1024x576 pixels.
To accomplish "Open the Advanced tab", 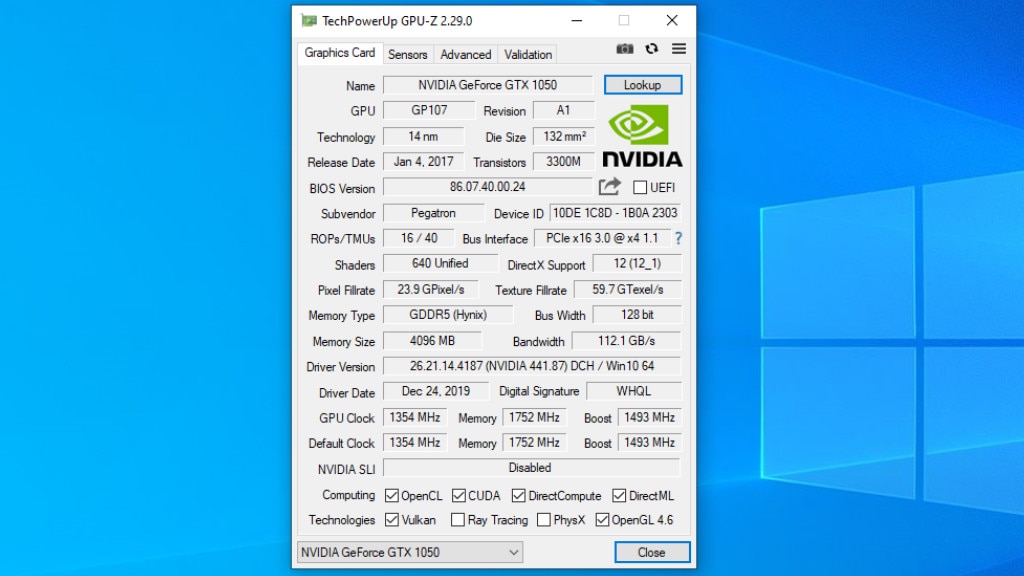I will (466, 55).
